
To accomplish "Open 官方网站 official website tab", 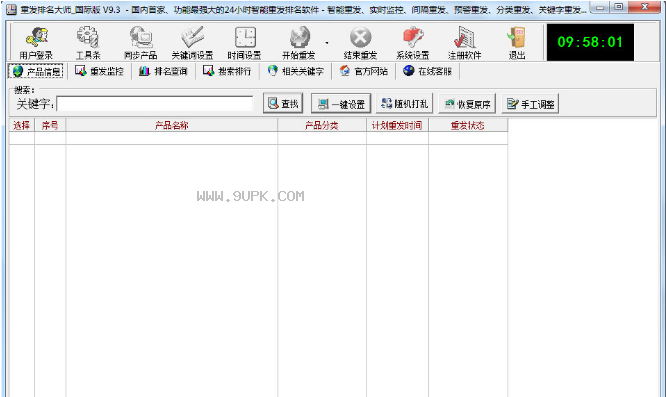I will (x=364, y=71).
